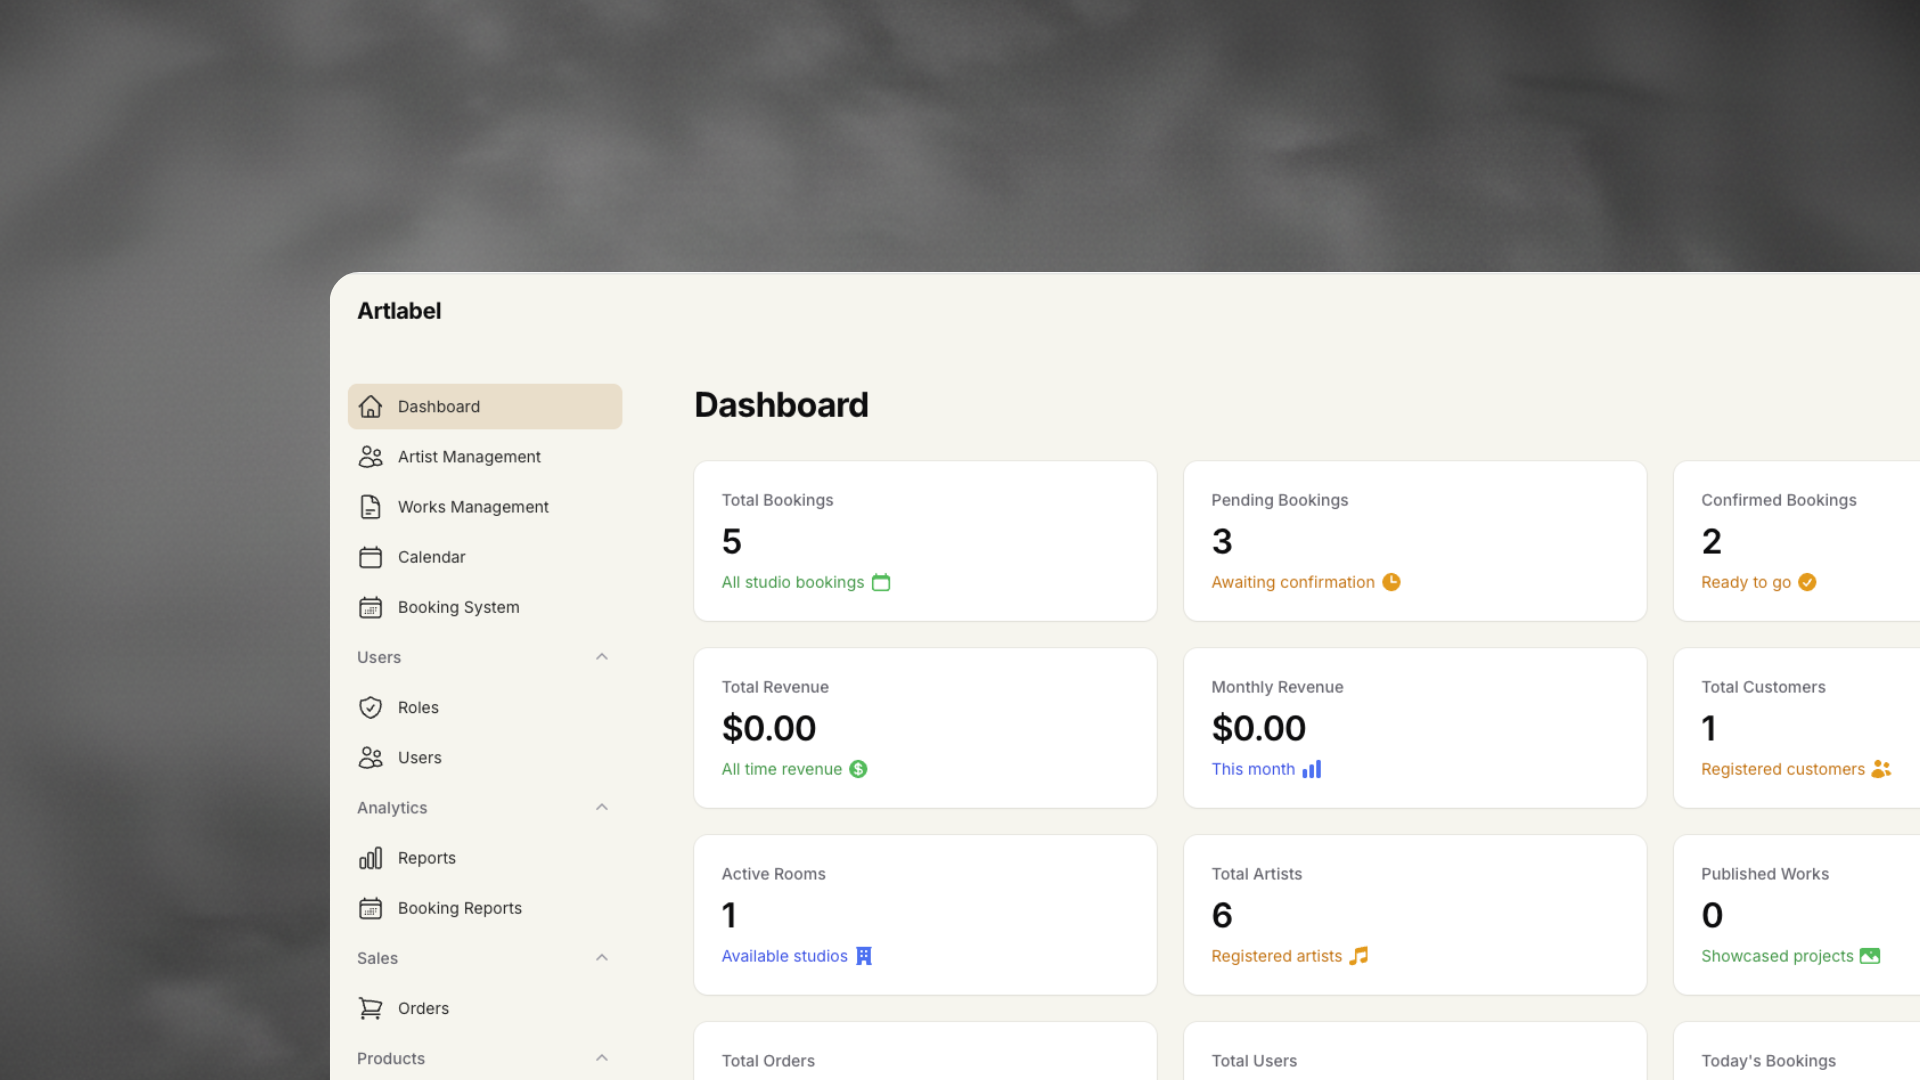Collapse the Users section in the sidebar

[x=601, y=656]
